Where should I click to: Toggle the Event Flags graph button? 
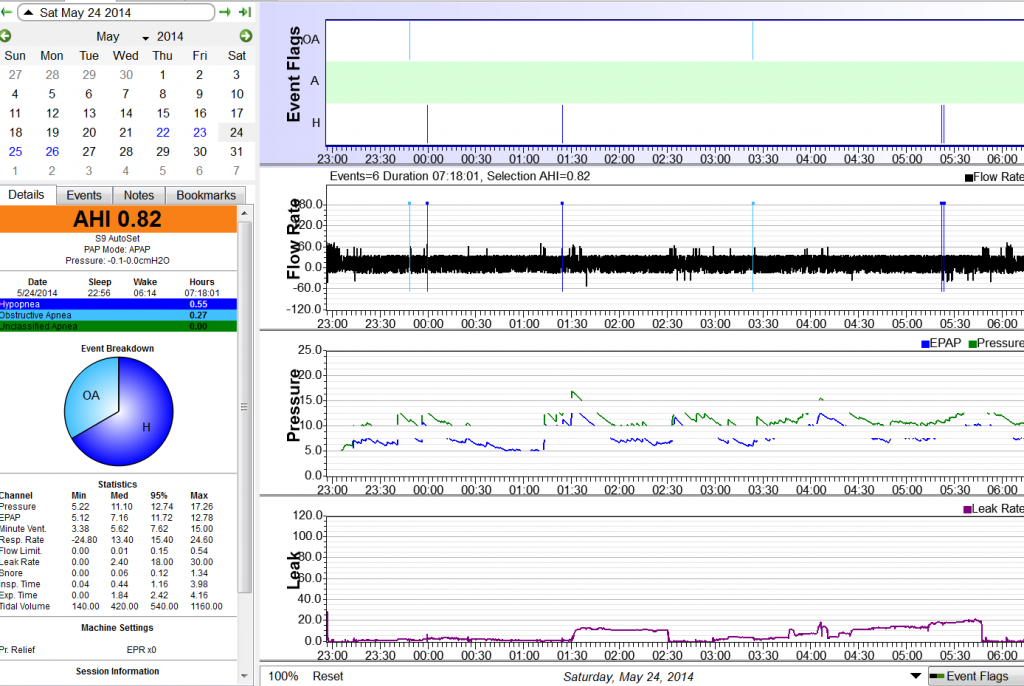pyautogui.click(x=974, y=676)
